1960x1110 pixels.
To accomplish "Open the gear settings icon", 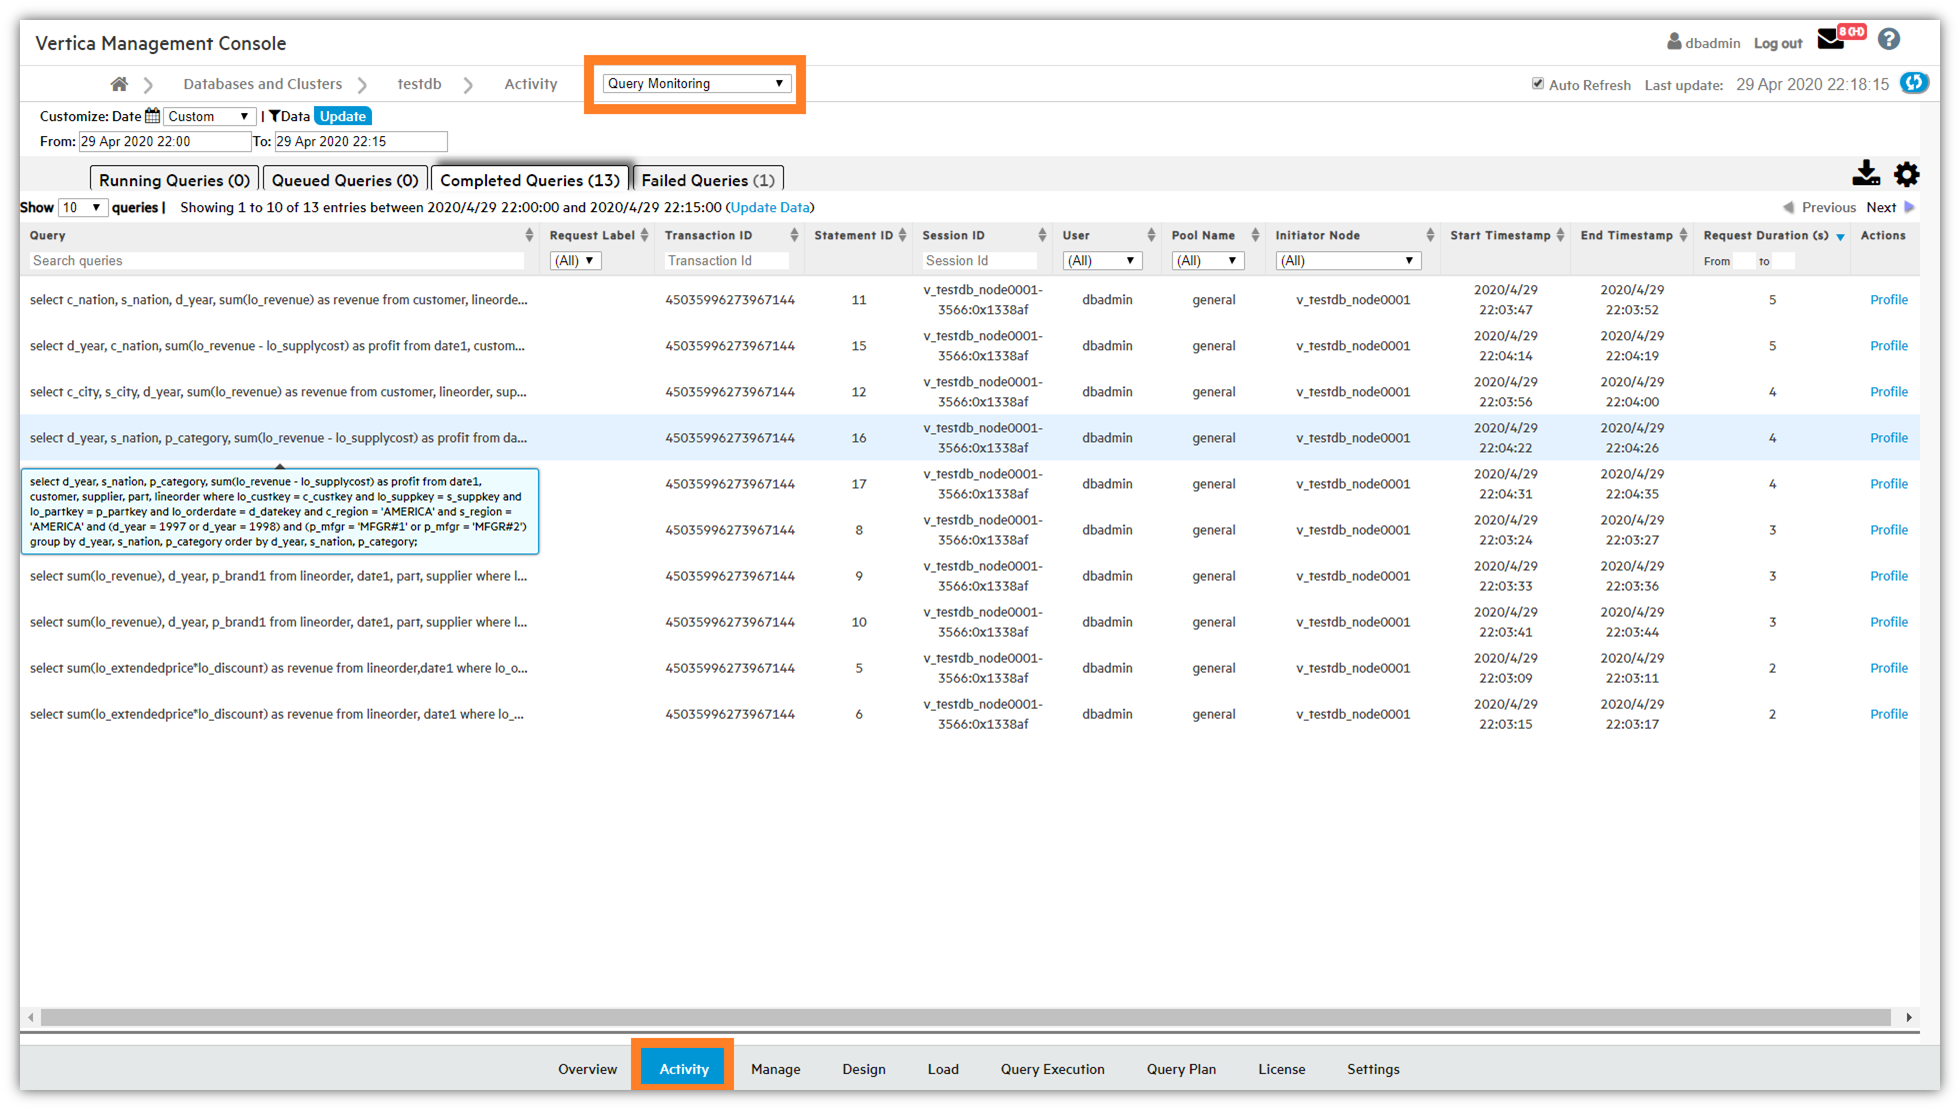I will 1906,175.
